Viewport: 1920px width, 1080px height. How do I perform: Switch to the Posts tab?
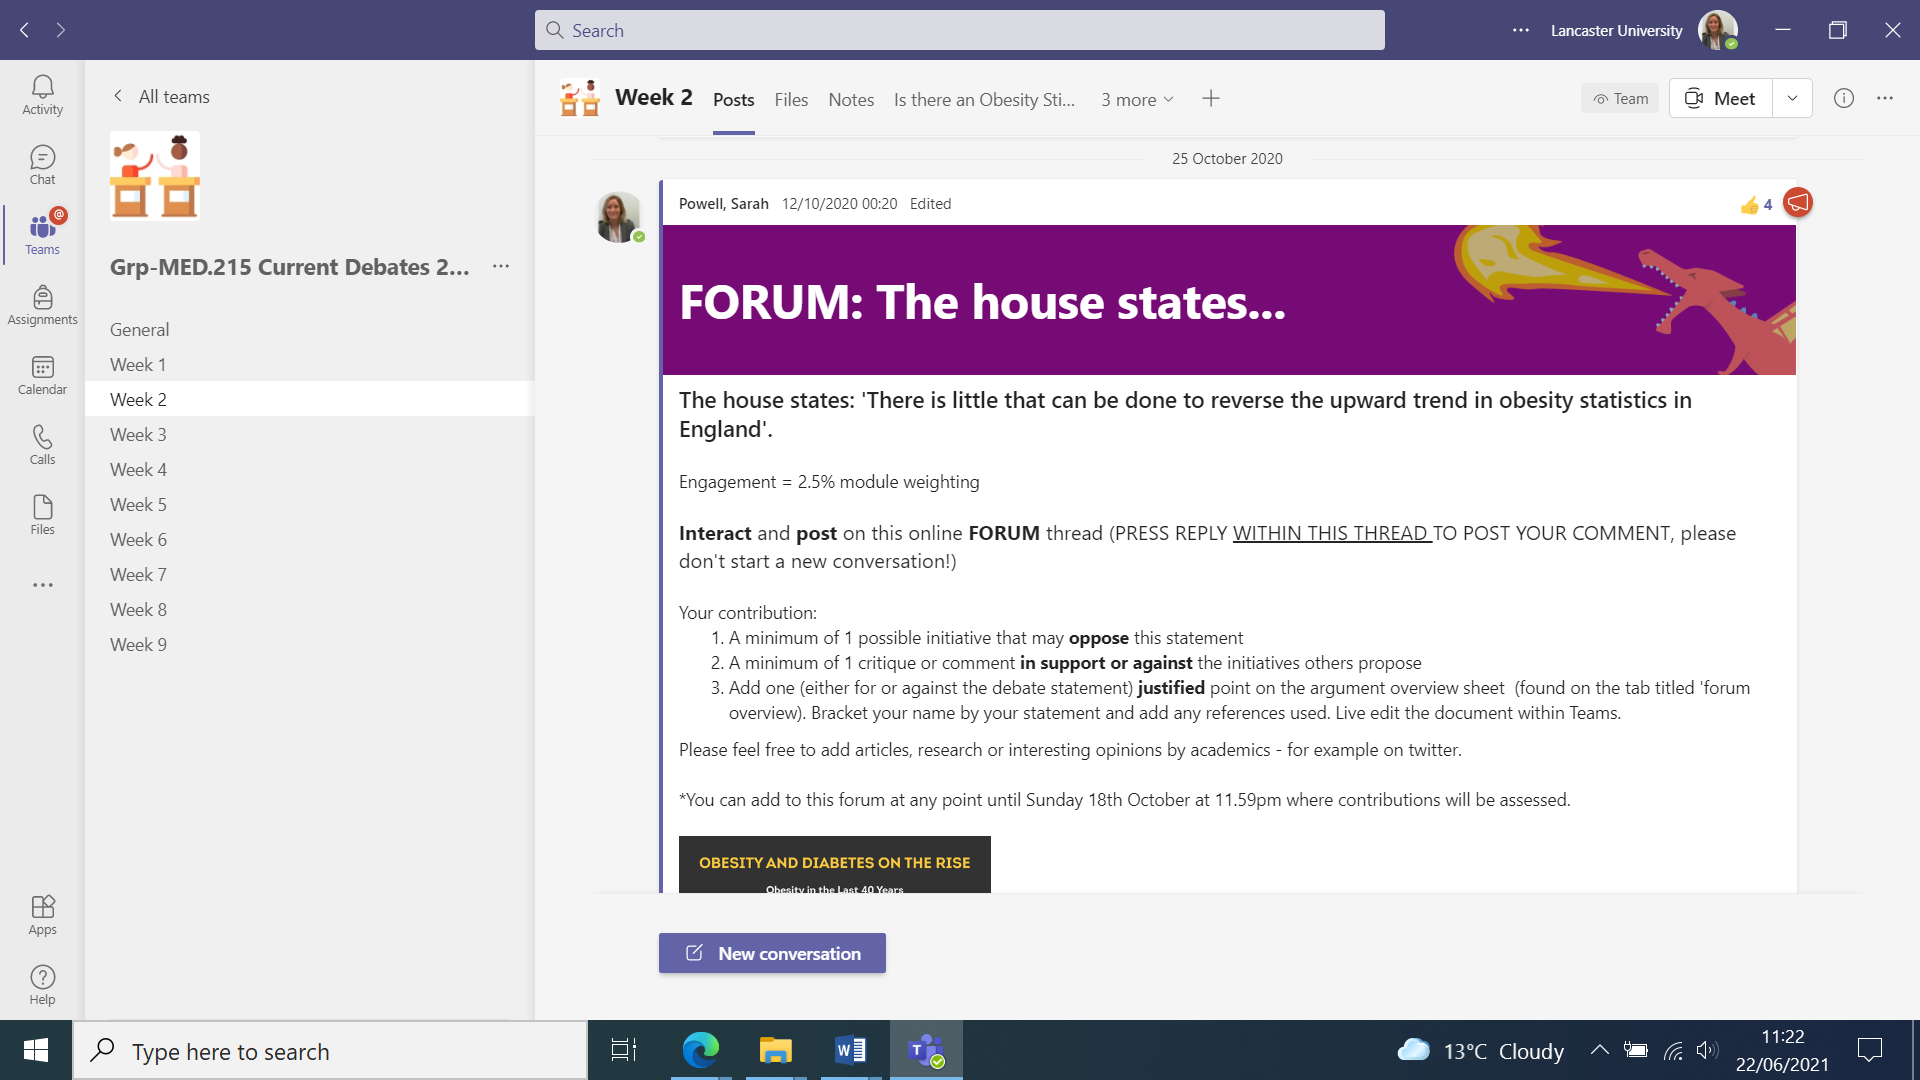click(x=733, y=99)
